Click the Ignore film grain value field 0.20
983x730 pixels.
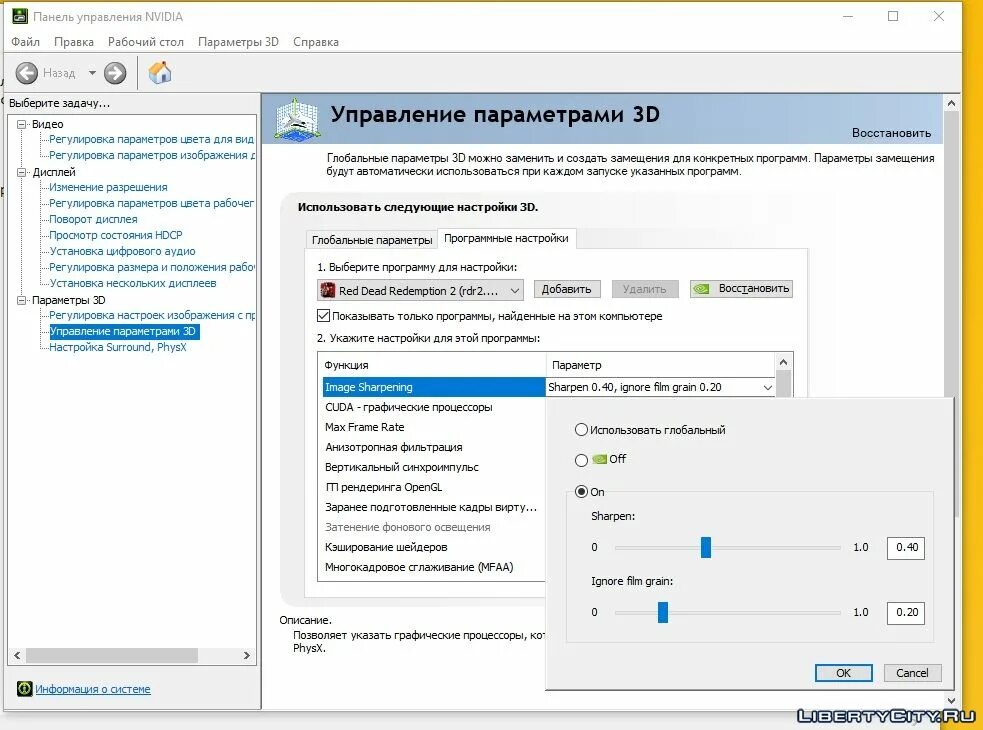pos(906,612)
